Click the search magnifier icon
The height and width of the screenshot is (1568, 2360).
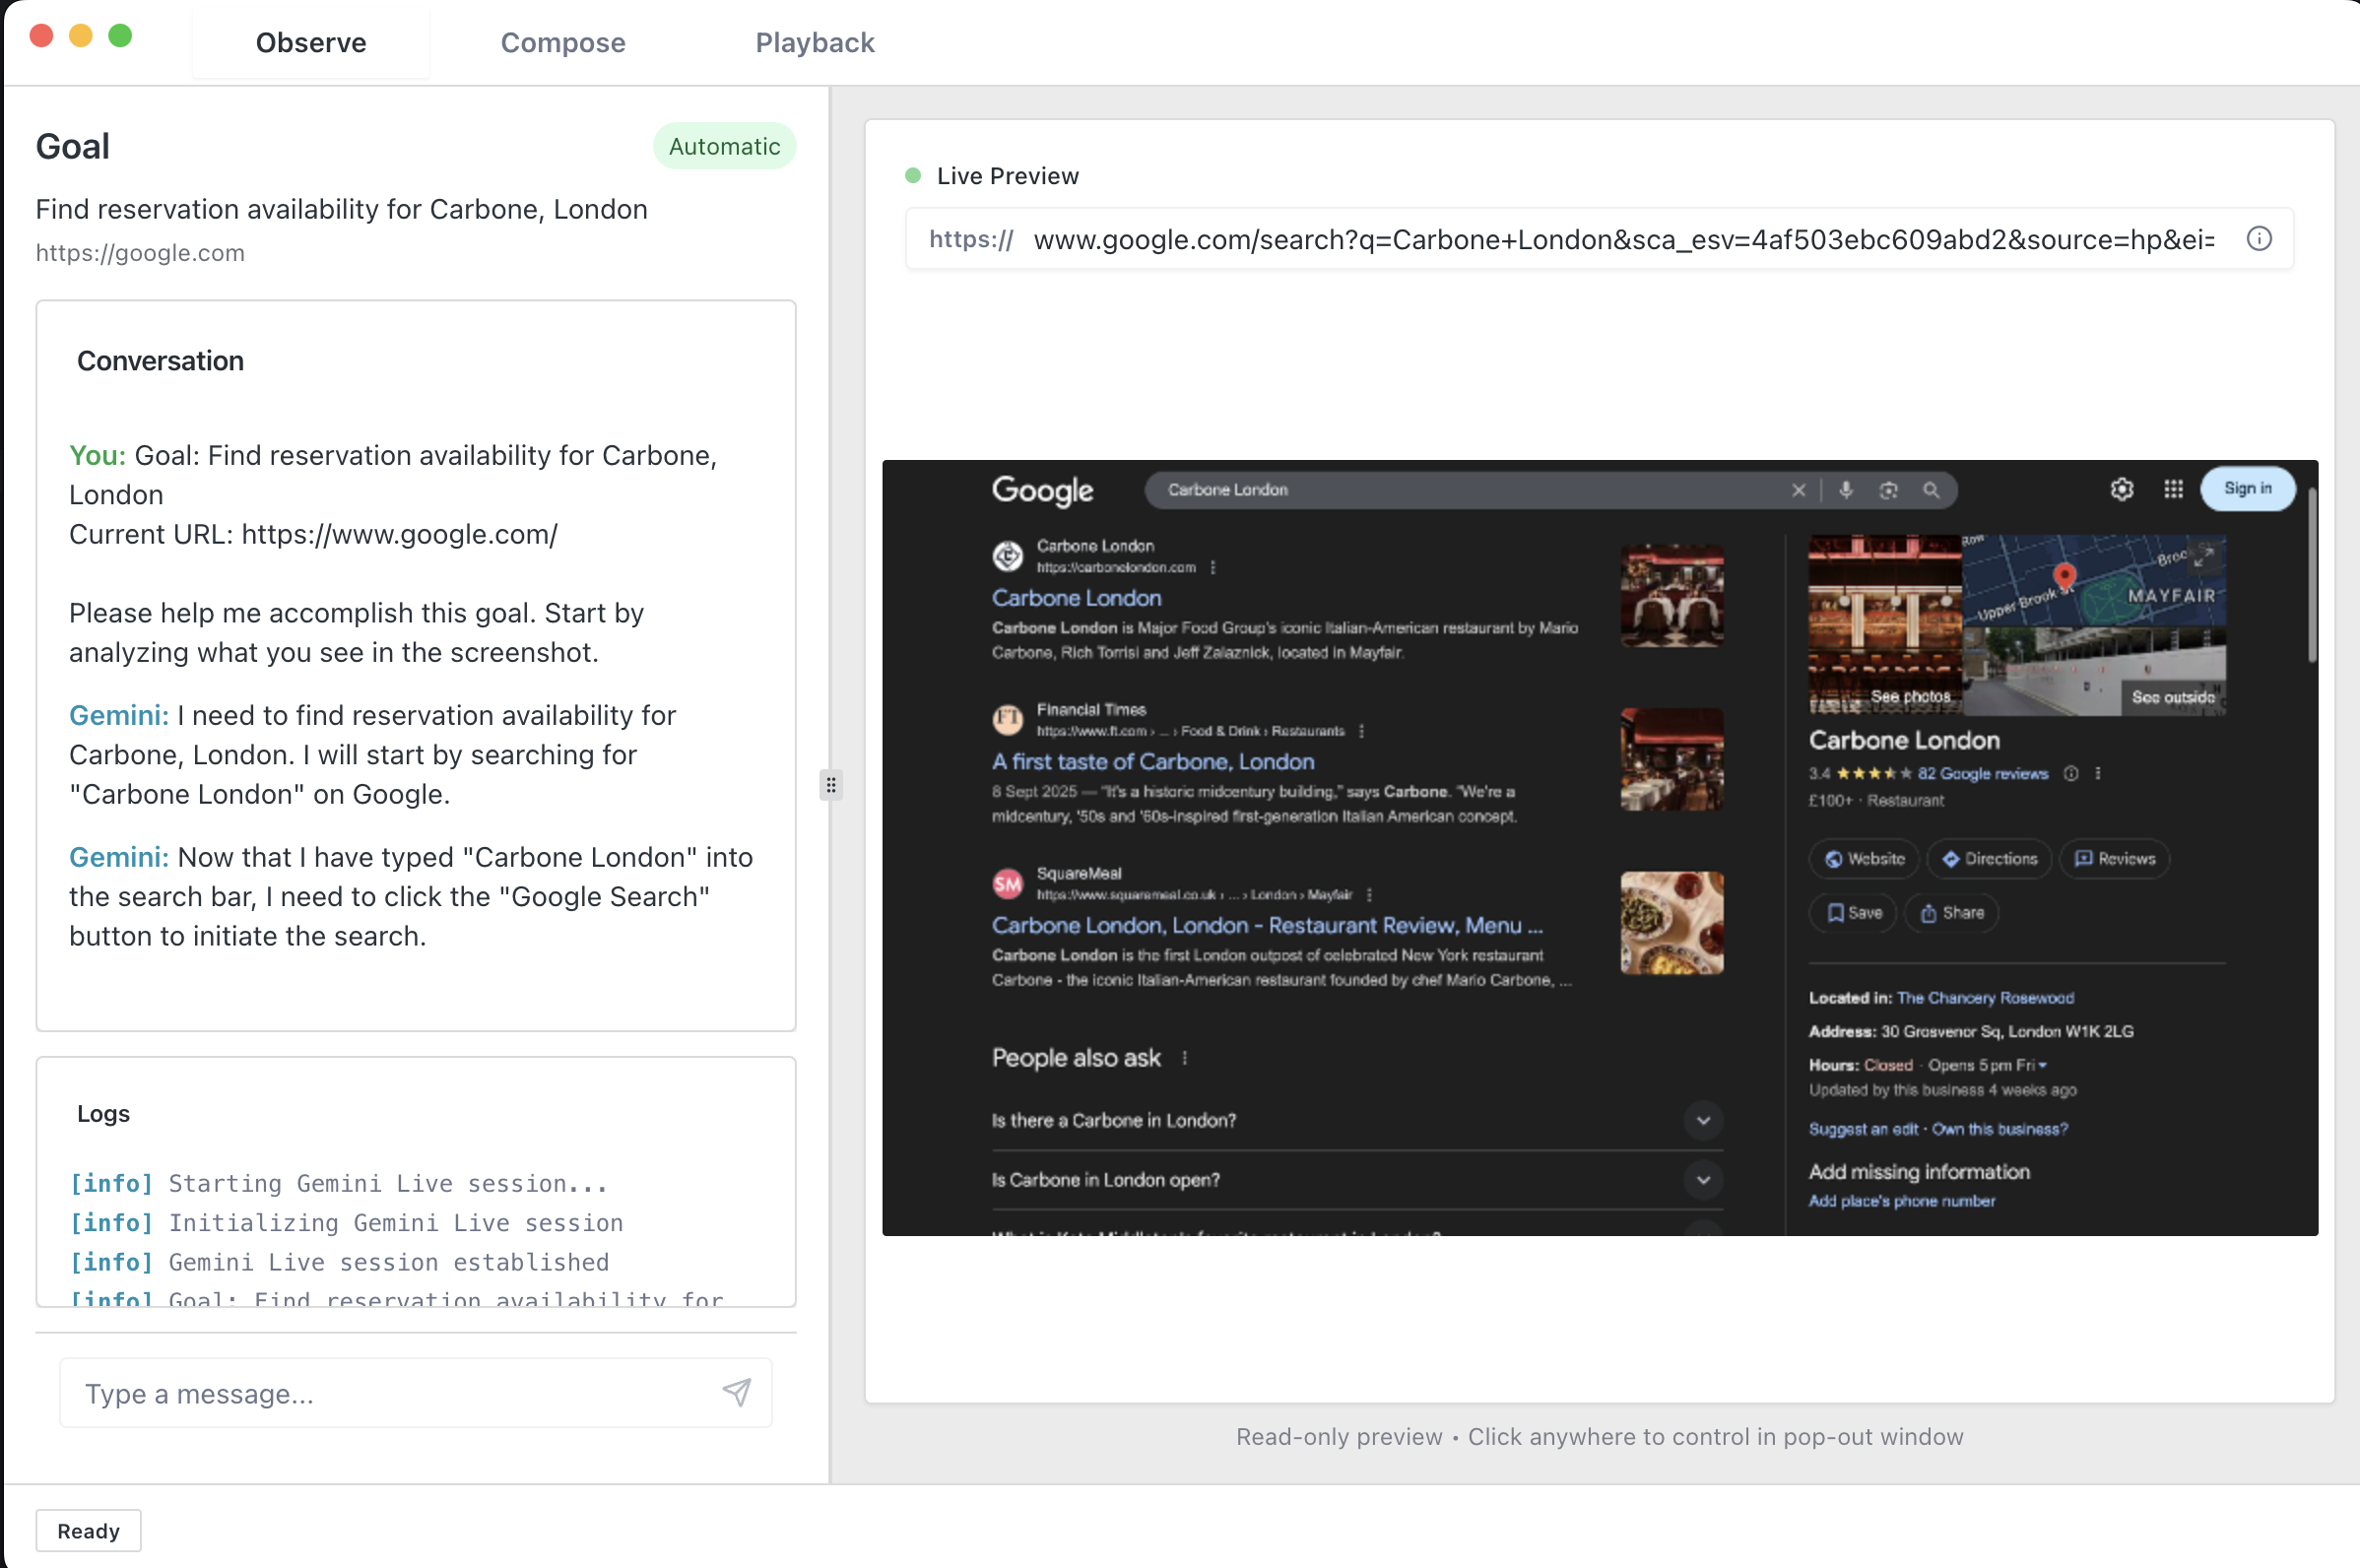point(1931,490)
